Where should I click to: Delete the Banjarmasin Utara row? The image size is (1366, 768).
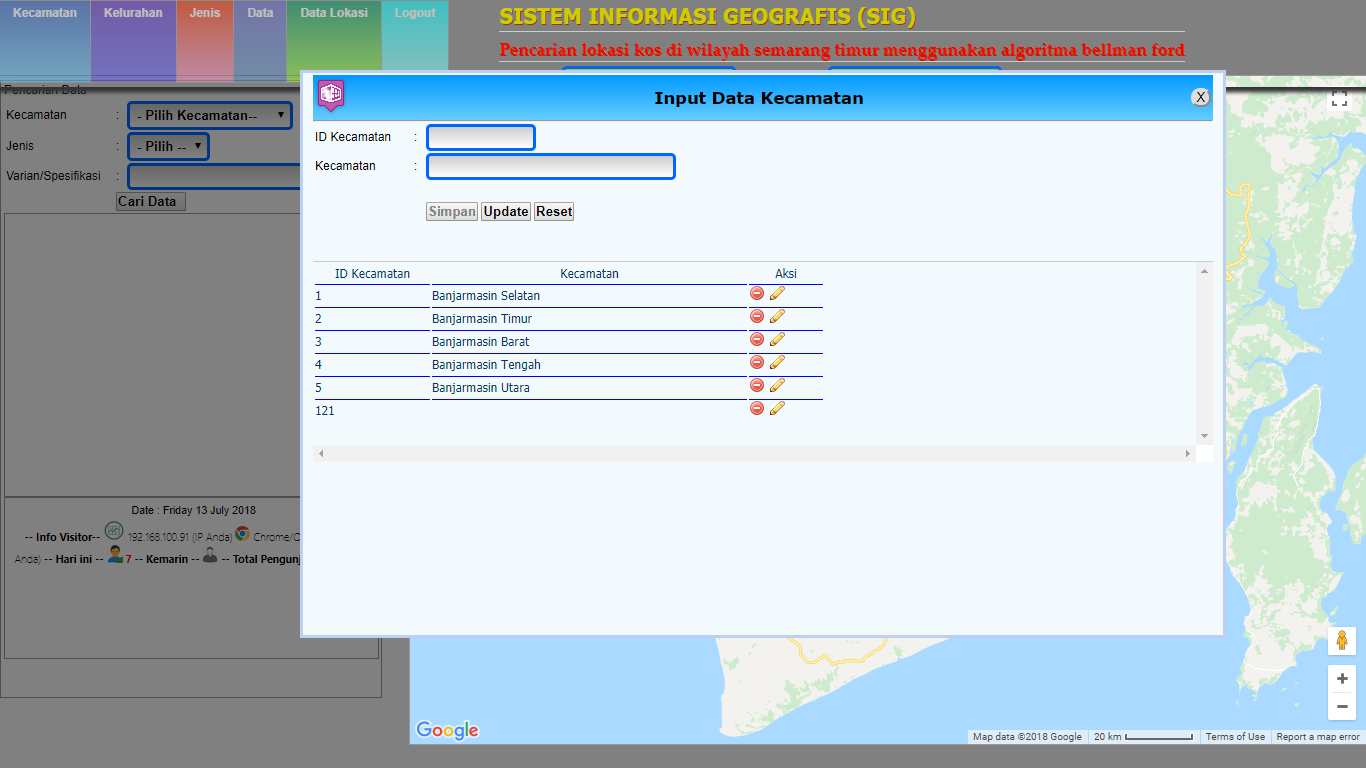[x=757, y=385]
